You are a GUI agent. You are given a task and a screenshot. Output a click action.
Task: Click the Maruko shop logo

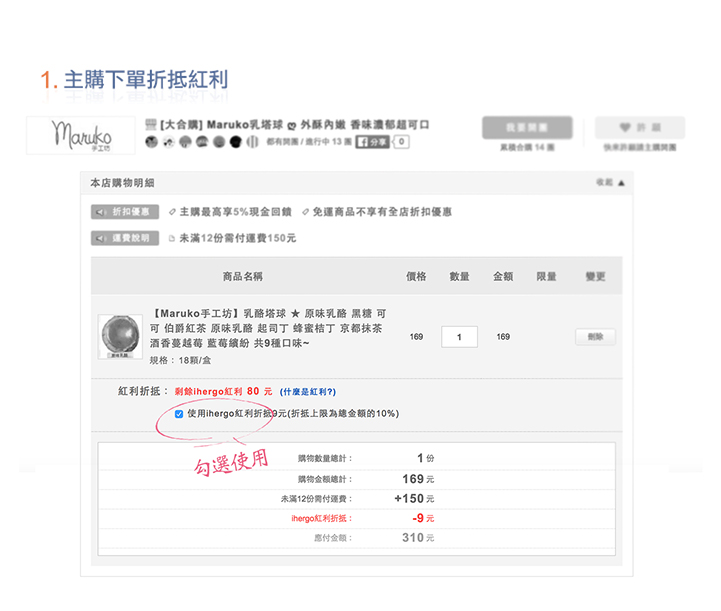(81, 135)
